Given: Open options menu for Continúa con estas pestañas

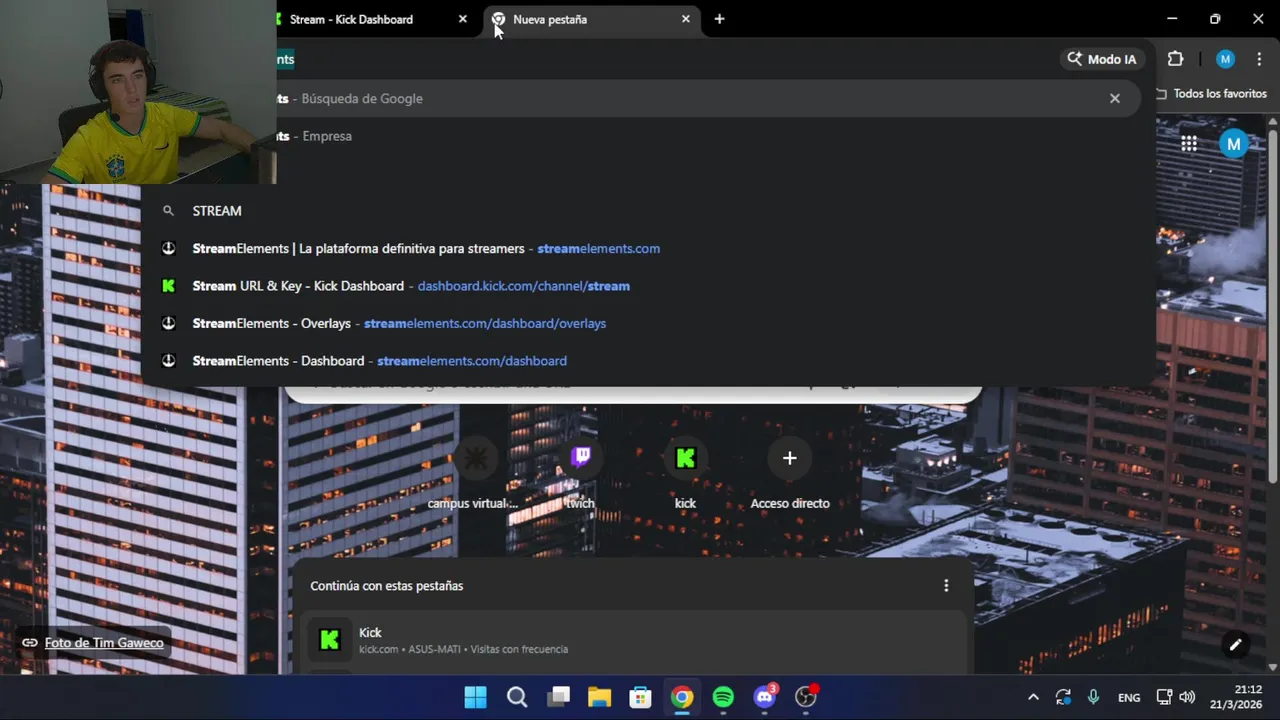Looking at the screenshot, I should (946, 586).
